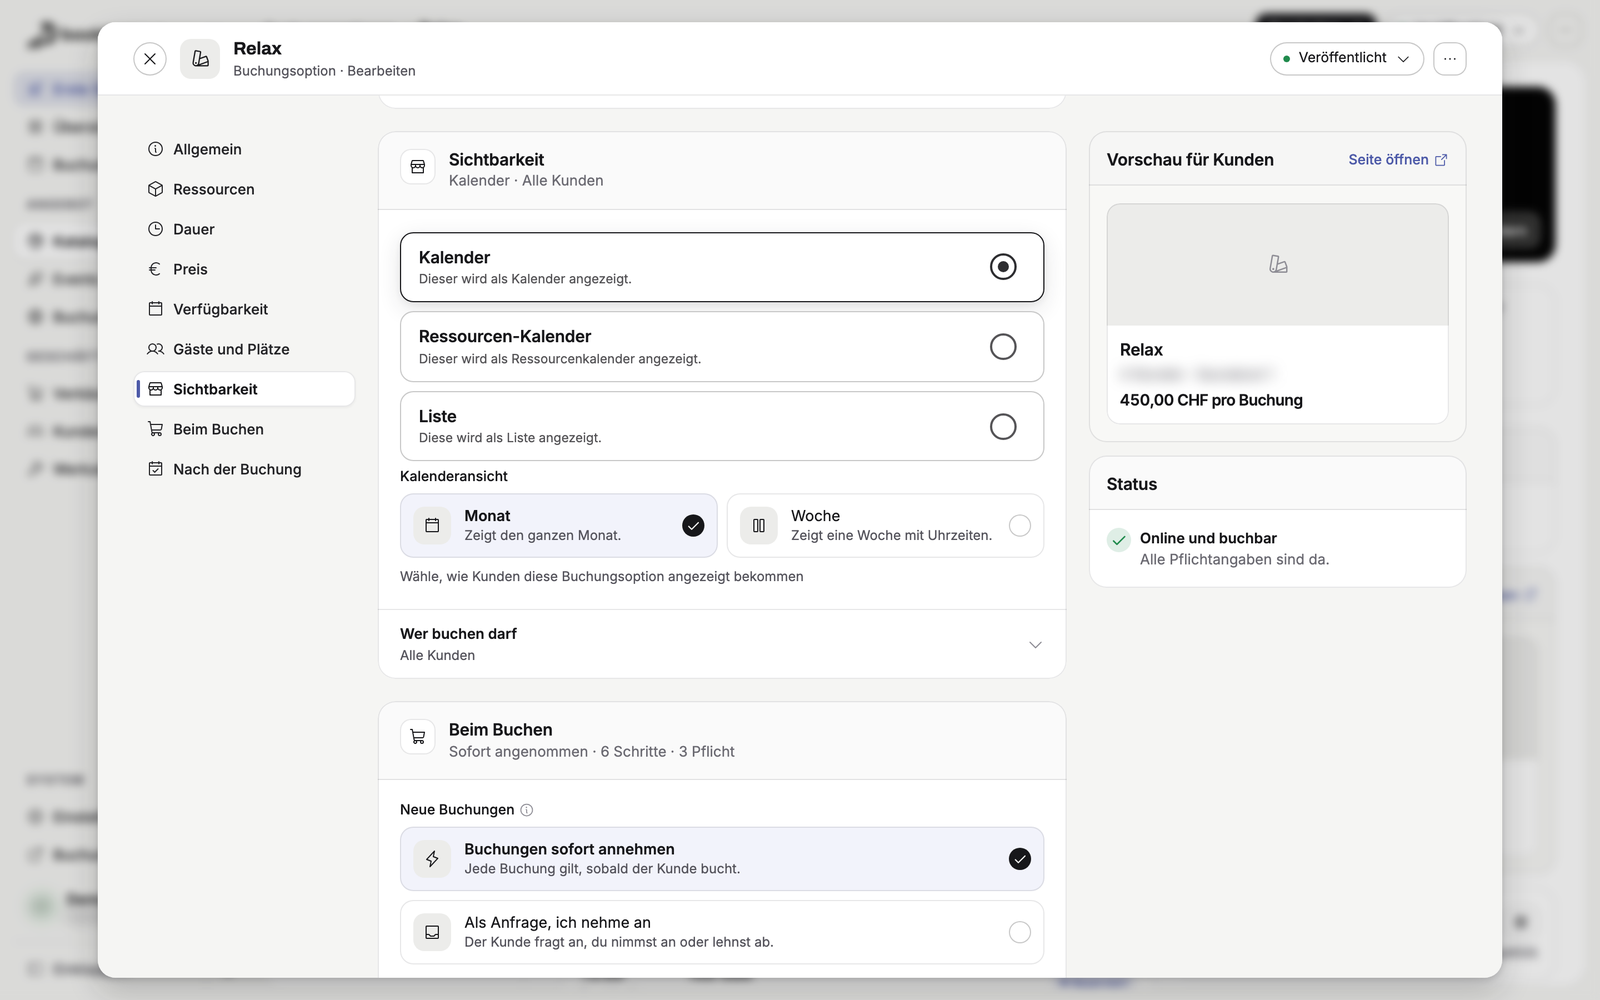Click the Monat calendar icon
The height and width of the screenshot is (1000, 1600).
(x=432, y=525)
